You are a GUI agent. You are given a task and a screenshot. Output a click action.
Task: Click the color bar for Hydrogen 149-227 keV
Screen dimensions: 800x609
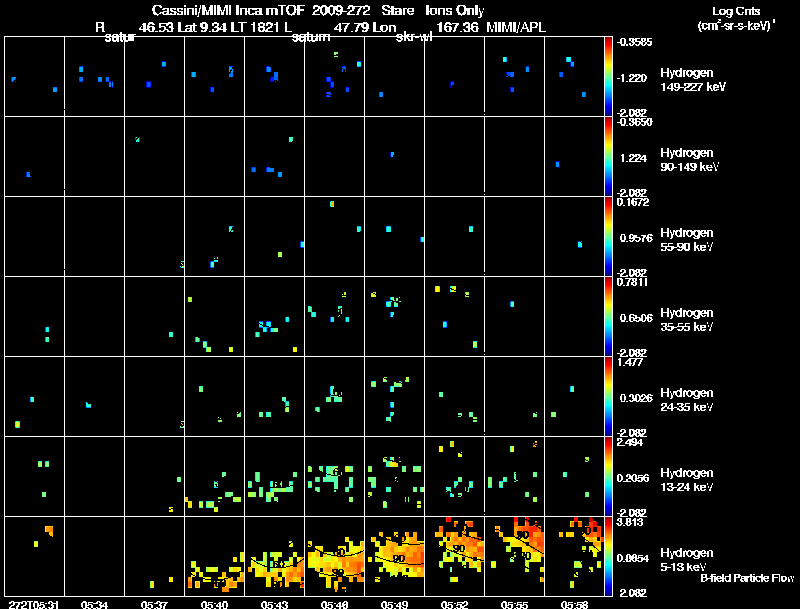coord(608,76)
